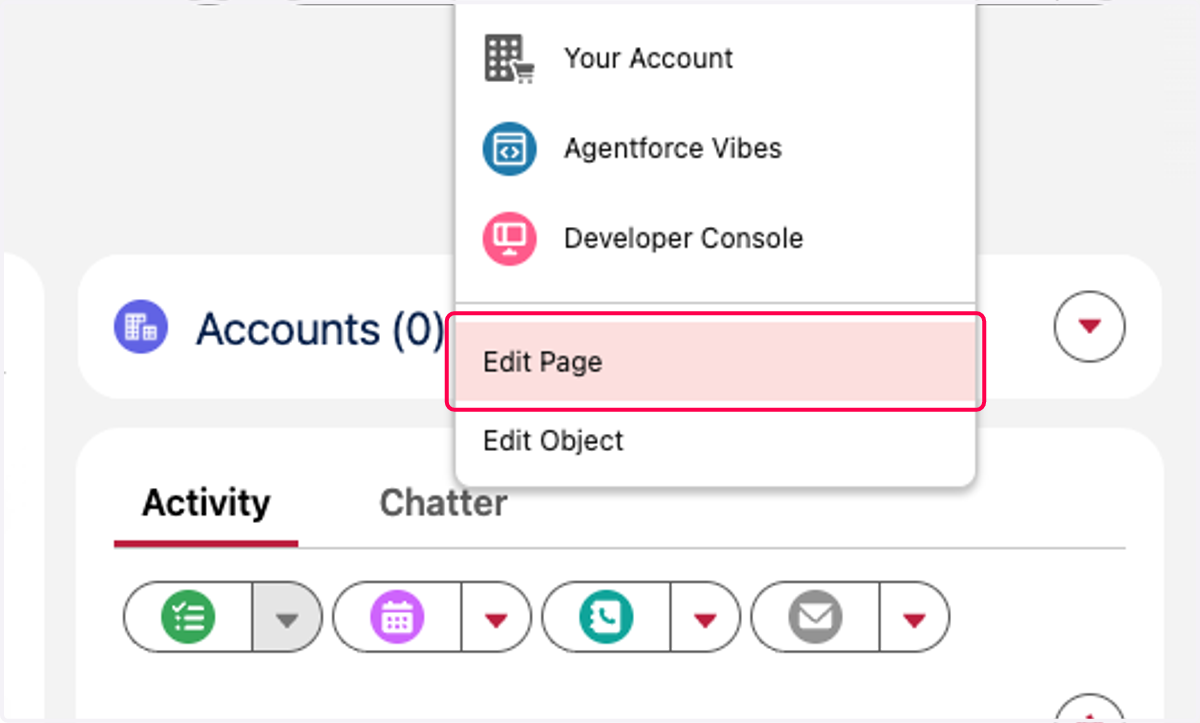Choose Edit Object menu entry

coord(715,441)
